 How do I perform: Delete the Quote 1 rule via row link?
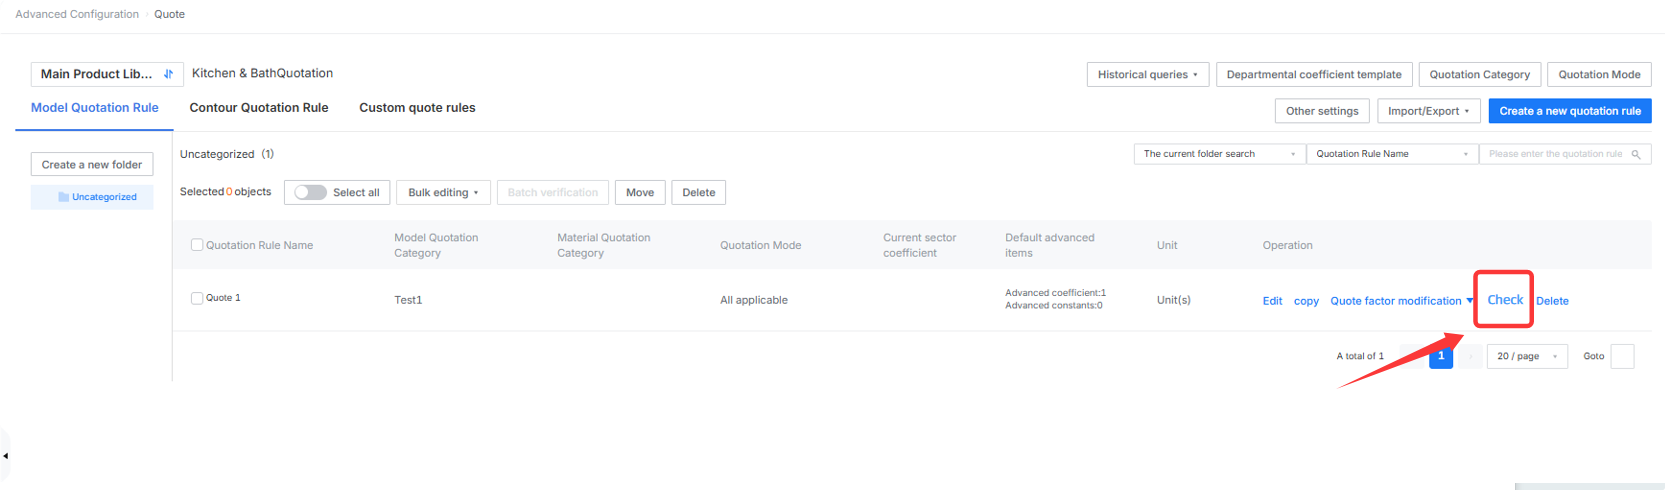1552,301
